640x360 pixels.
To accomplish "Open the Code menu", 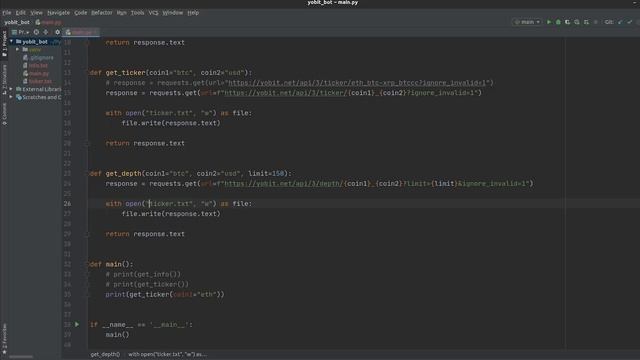I will click(x=80, y=13).
